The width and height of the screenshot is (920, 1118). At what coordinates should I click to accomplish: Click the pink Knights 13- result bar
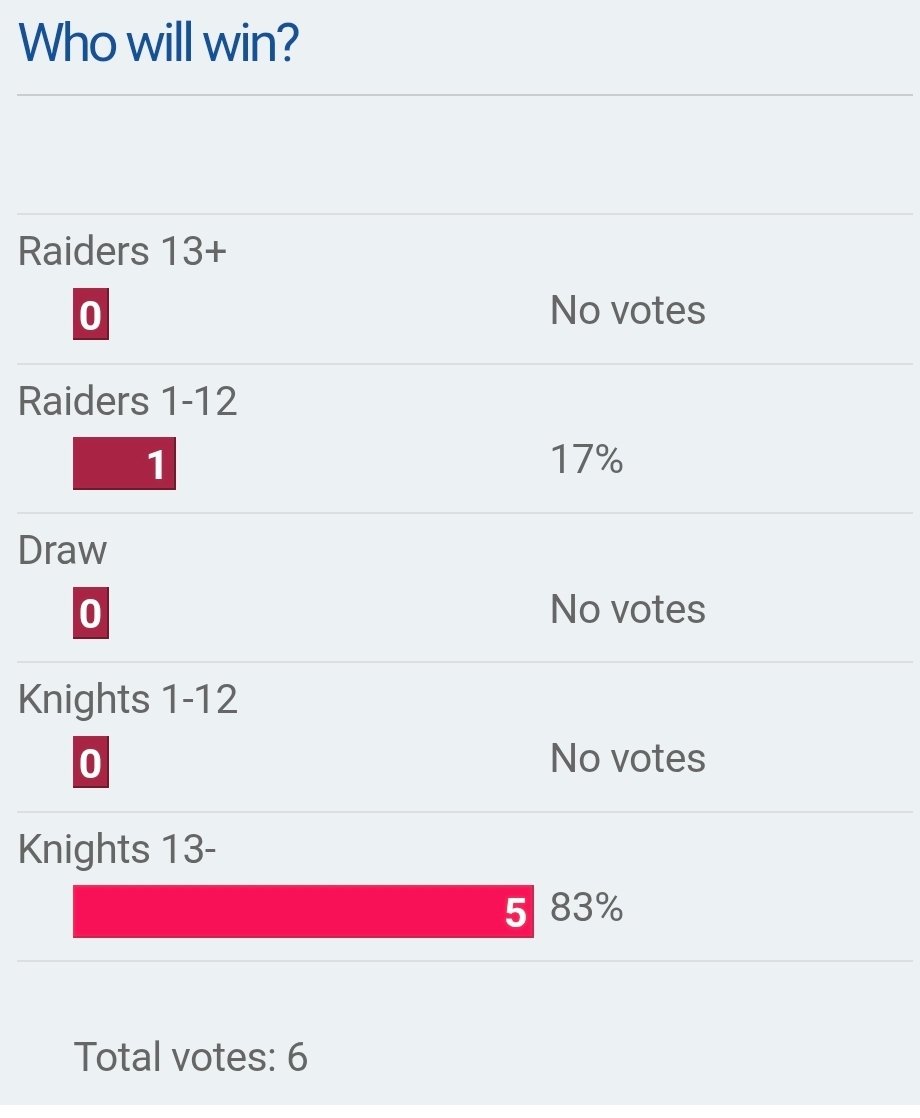pyautogui.click(x=303, y=911)
